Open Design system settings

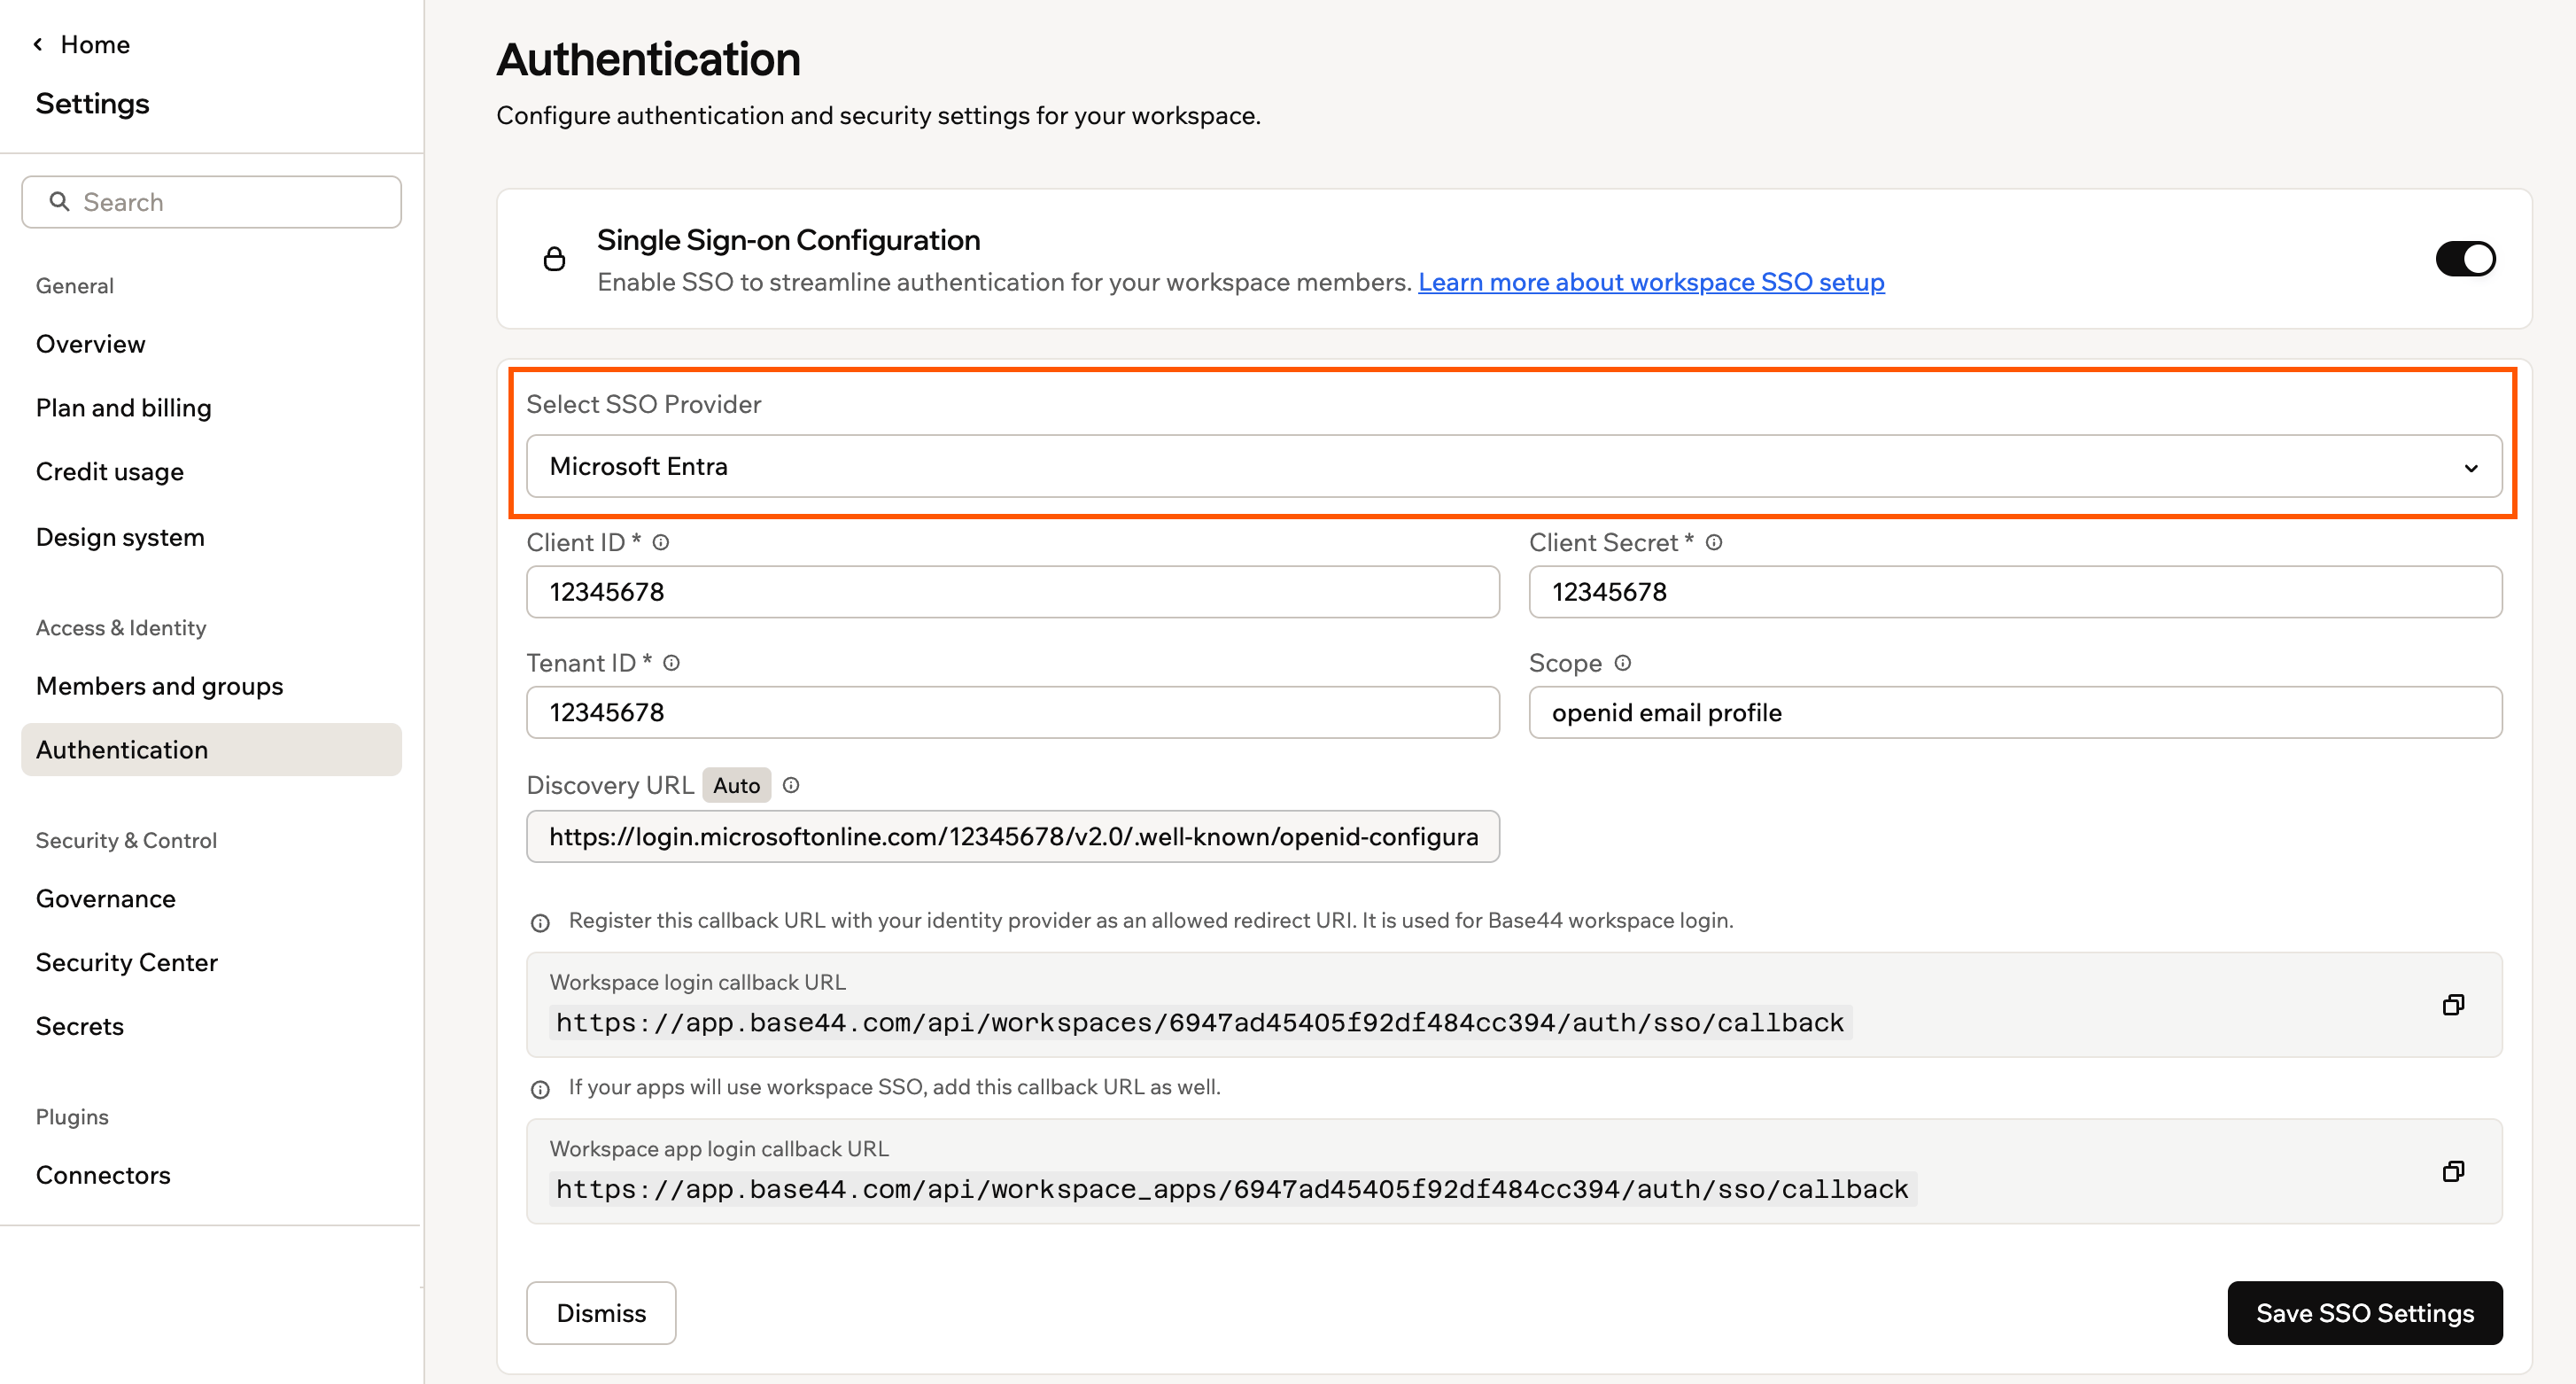click(x=120, y=537)
